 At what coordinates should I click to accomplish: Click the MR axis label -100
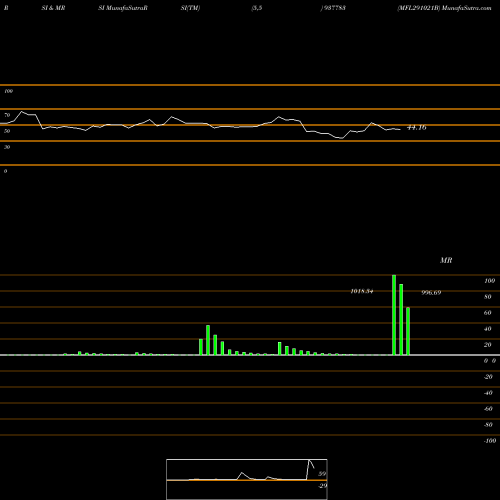(x=490, y=441)
